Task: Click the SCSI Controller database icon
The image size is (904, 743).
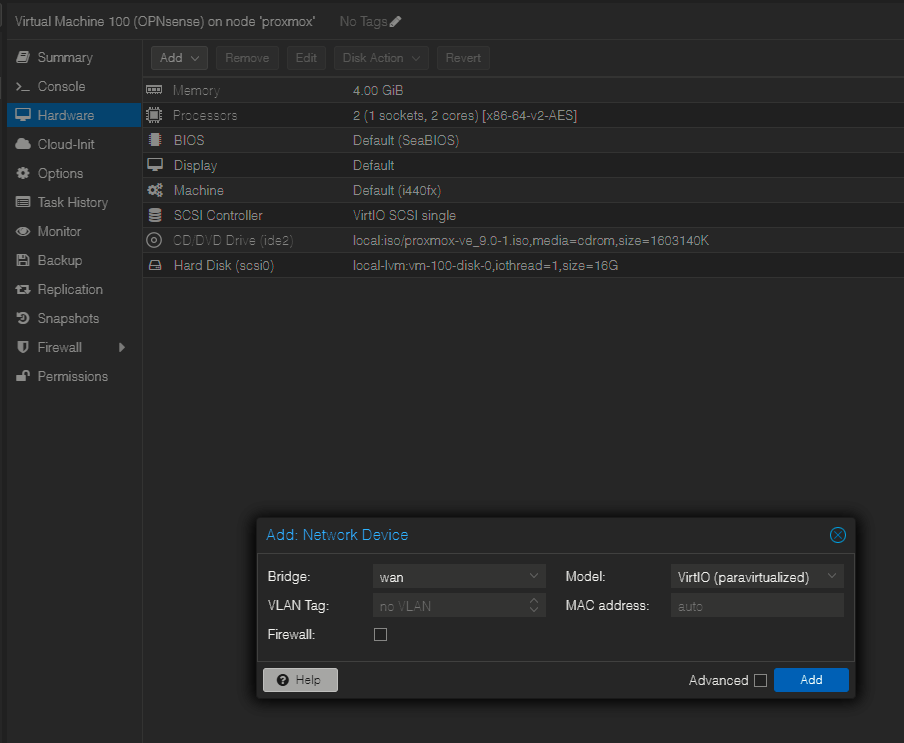Action: pos(155,215)
